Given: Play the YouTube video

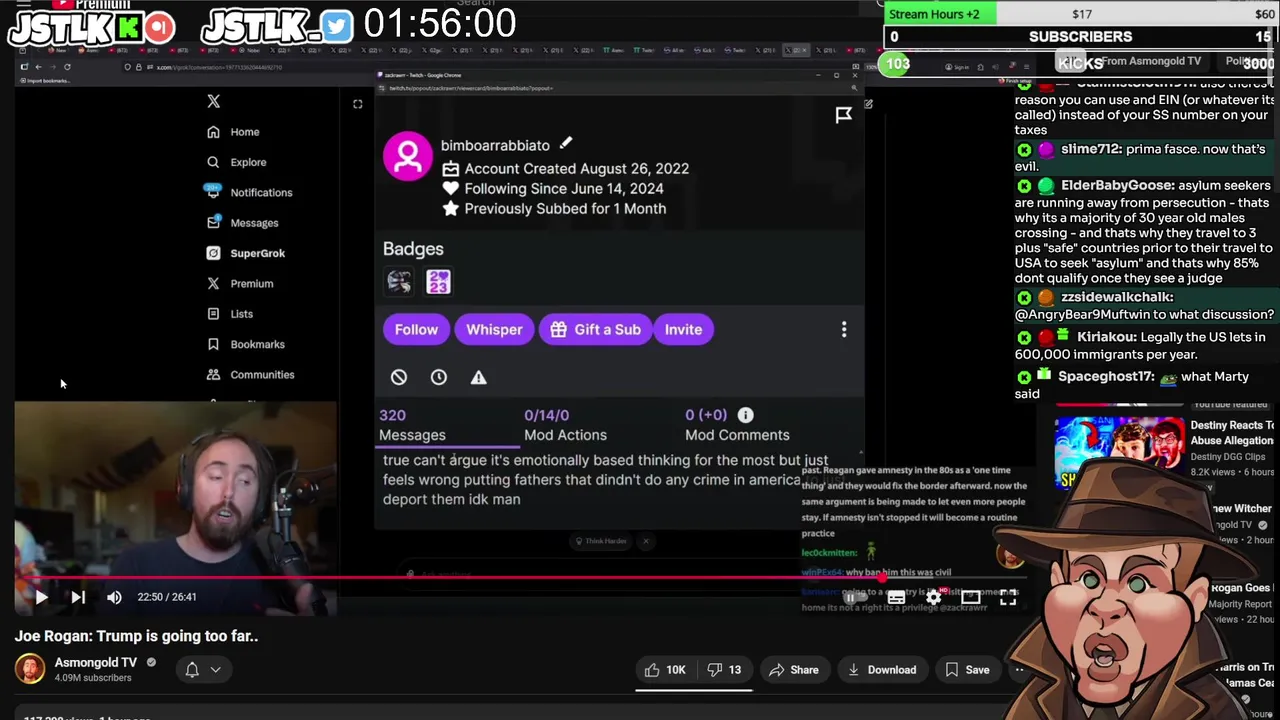Looking at the screenshot, I should (41, 597).
